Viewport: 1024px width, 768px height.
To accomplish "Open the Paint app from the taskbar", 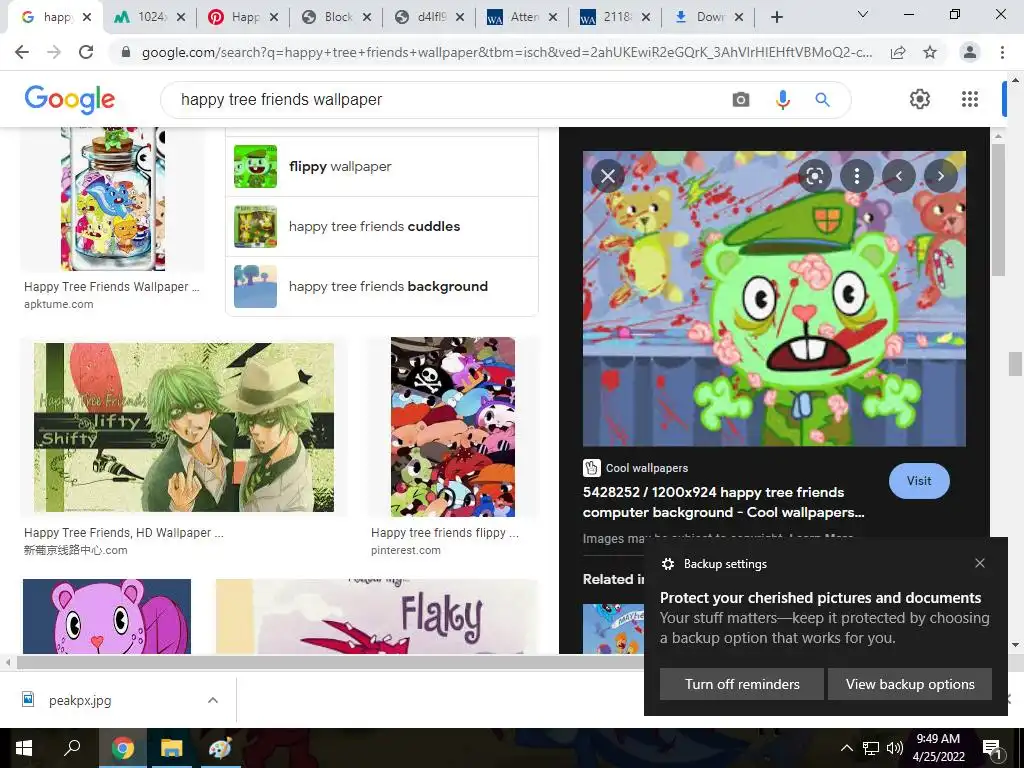I will coord(220,748).
